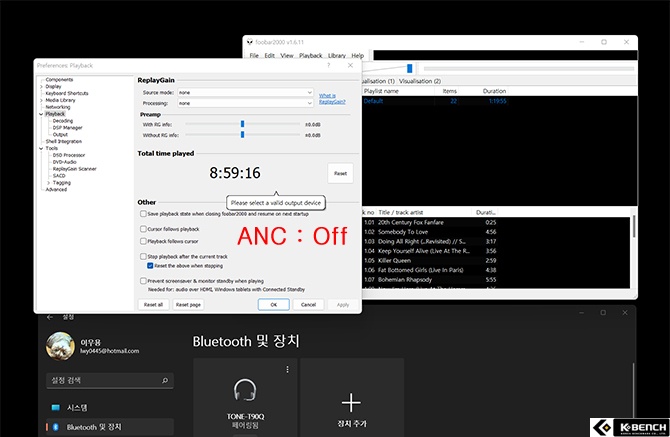The image size is (670, 437).
Task: Open the Edit menu in foobar2000
Action: pos(270,56)
